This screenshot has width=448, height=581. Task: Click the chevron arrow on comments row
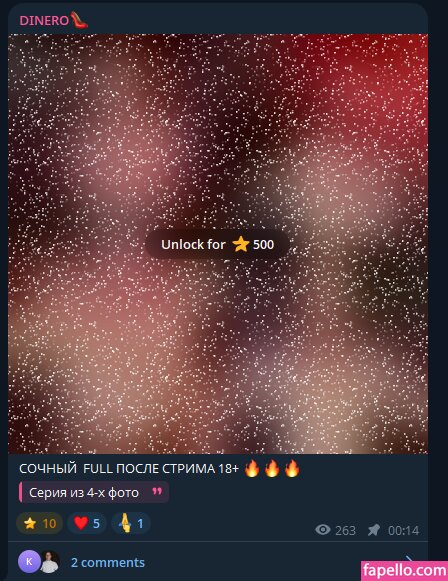409,559
